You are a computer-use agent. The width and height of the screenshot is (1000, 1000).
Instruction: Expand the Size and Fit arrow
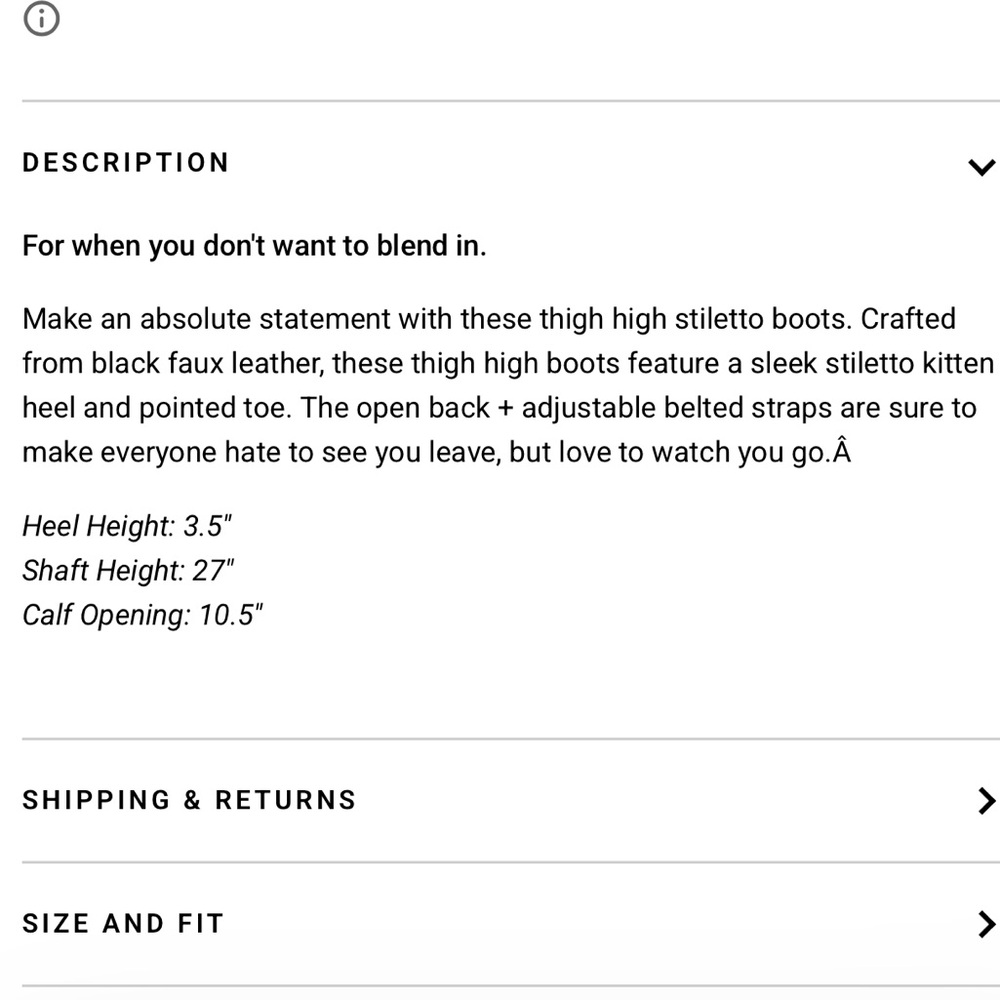click(986, 924)
